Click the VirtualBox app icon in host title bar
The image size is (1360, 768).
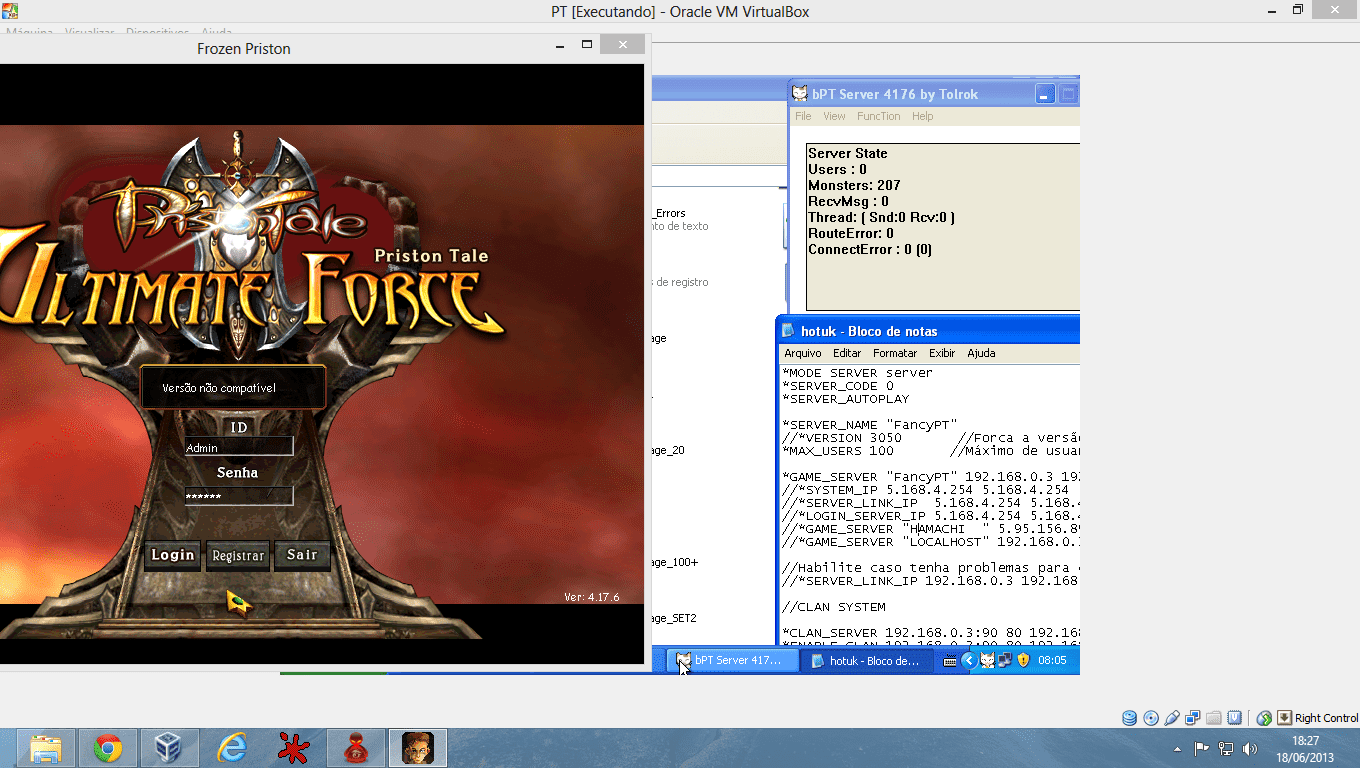click(x=11, y=12)
